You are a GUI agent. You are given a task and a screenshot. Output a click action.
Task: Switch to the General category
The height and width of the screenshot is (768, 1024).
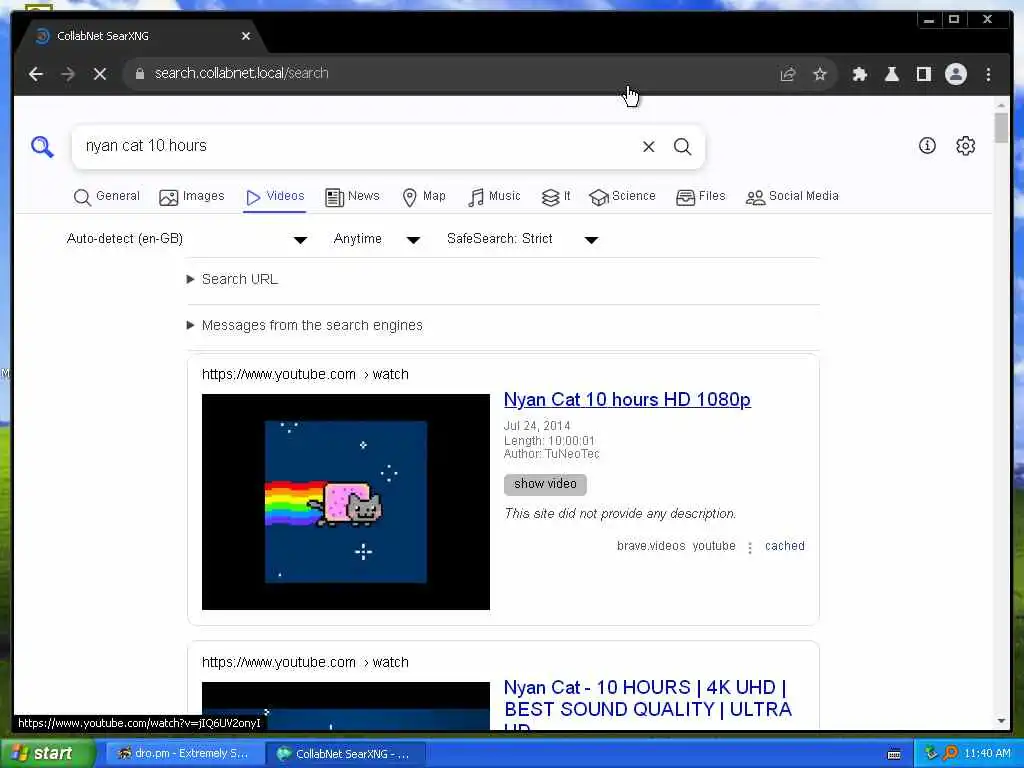click(106, 197)
